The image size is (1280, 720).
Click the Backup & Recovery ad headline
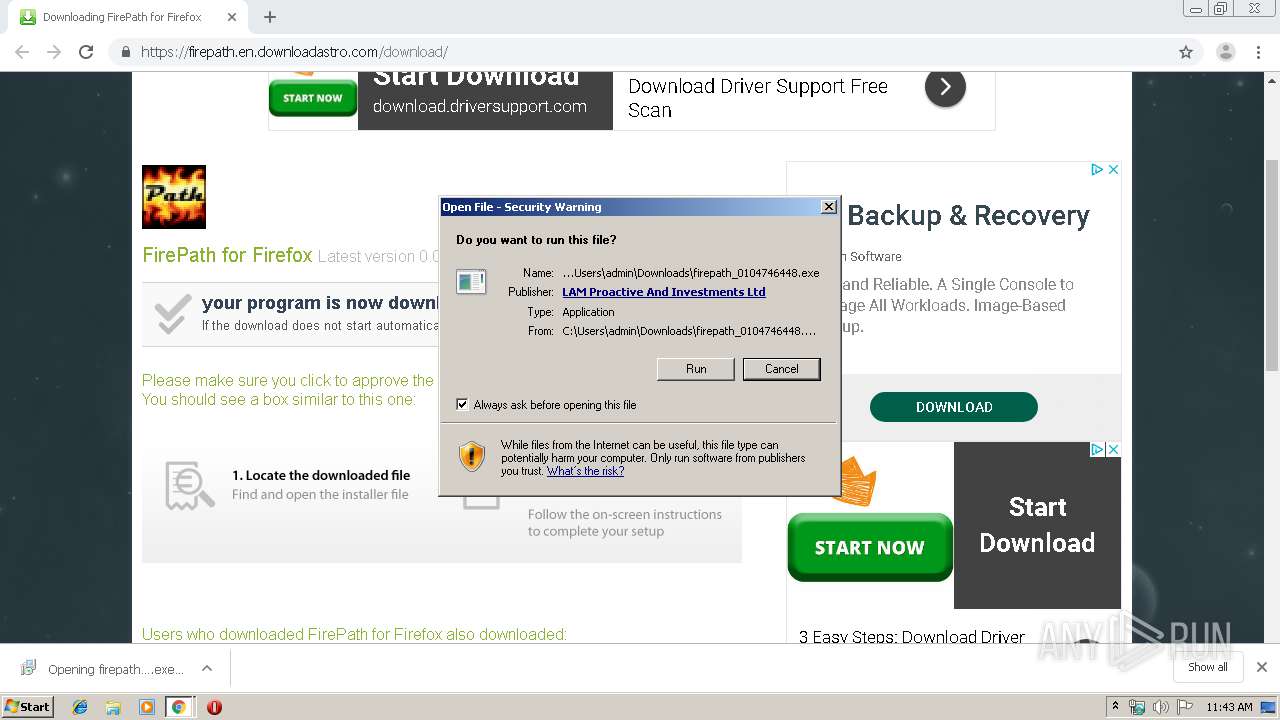(x=969, y=216)
